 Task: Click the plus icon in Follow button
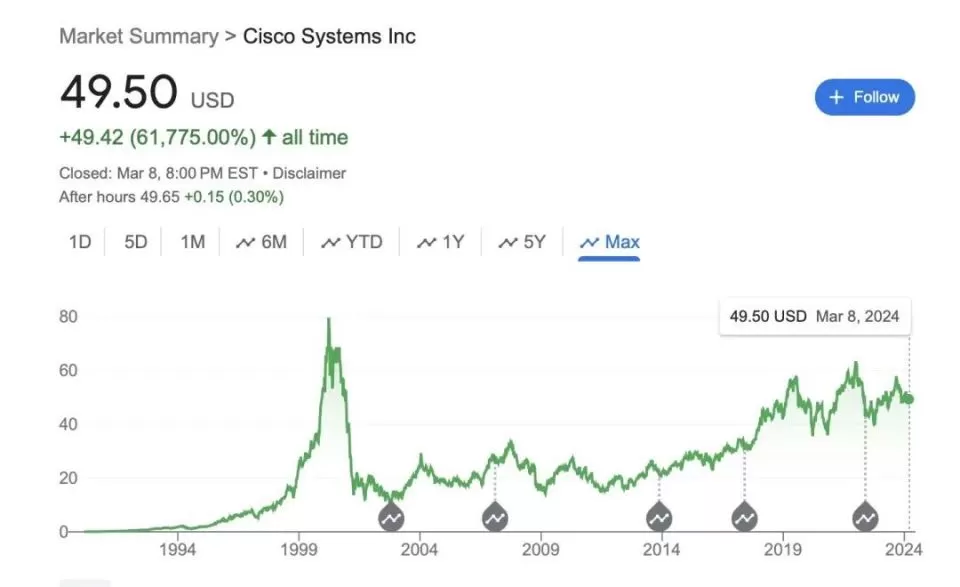pos(836,97)
